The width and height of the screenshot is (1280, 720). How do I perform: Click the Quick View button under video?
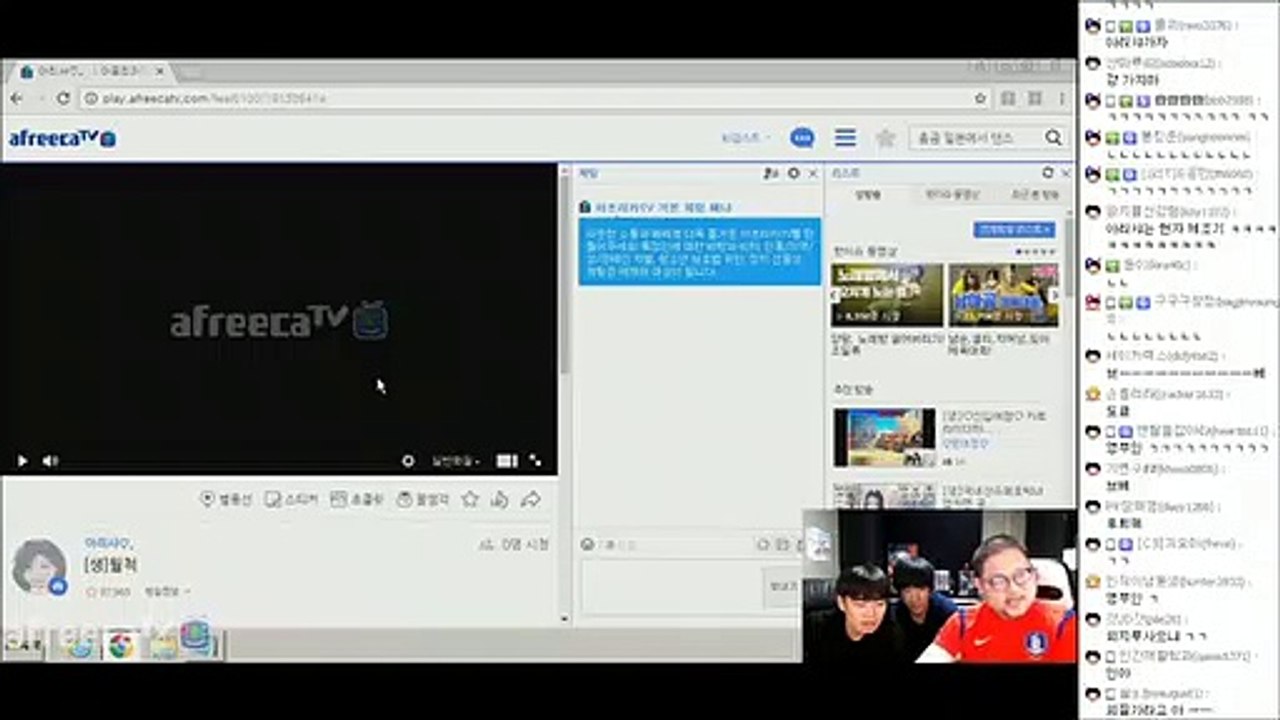pyautogui.click(x=423, y=499)
